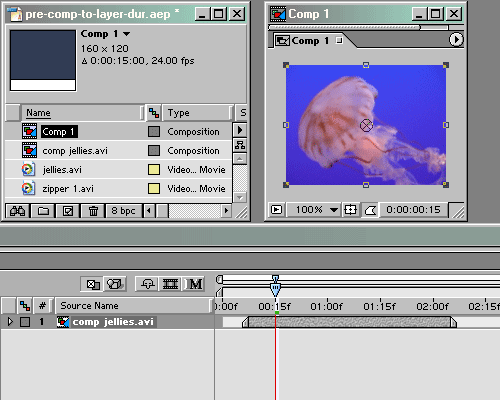Click the 01:00f mark on time ruler
The image size is (500, 400).
326,306
